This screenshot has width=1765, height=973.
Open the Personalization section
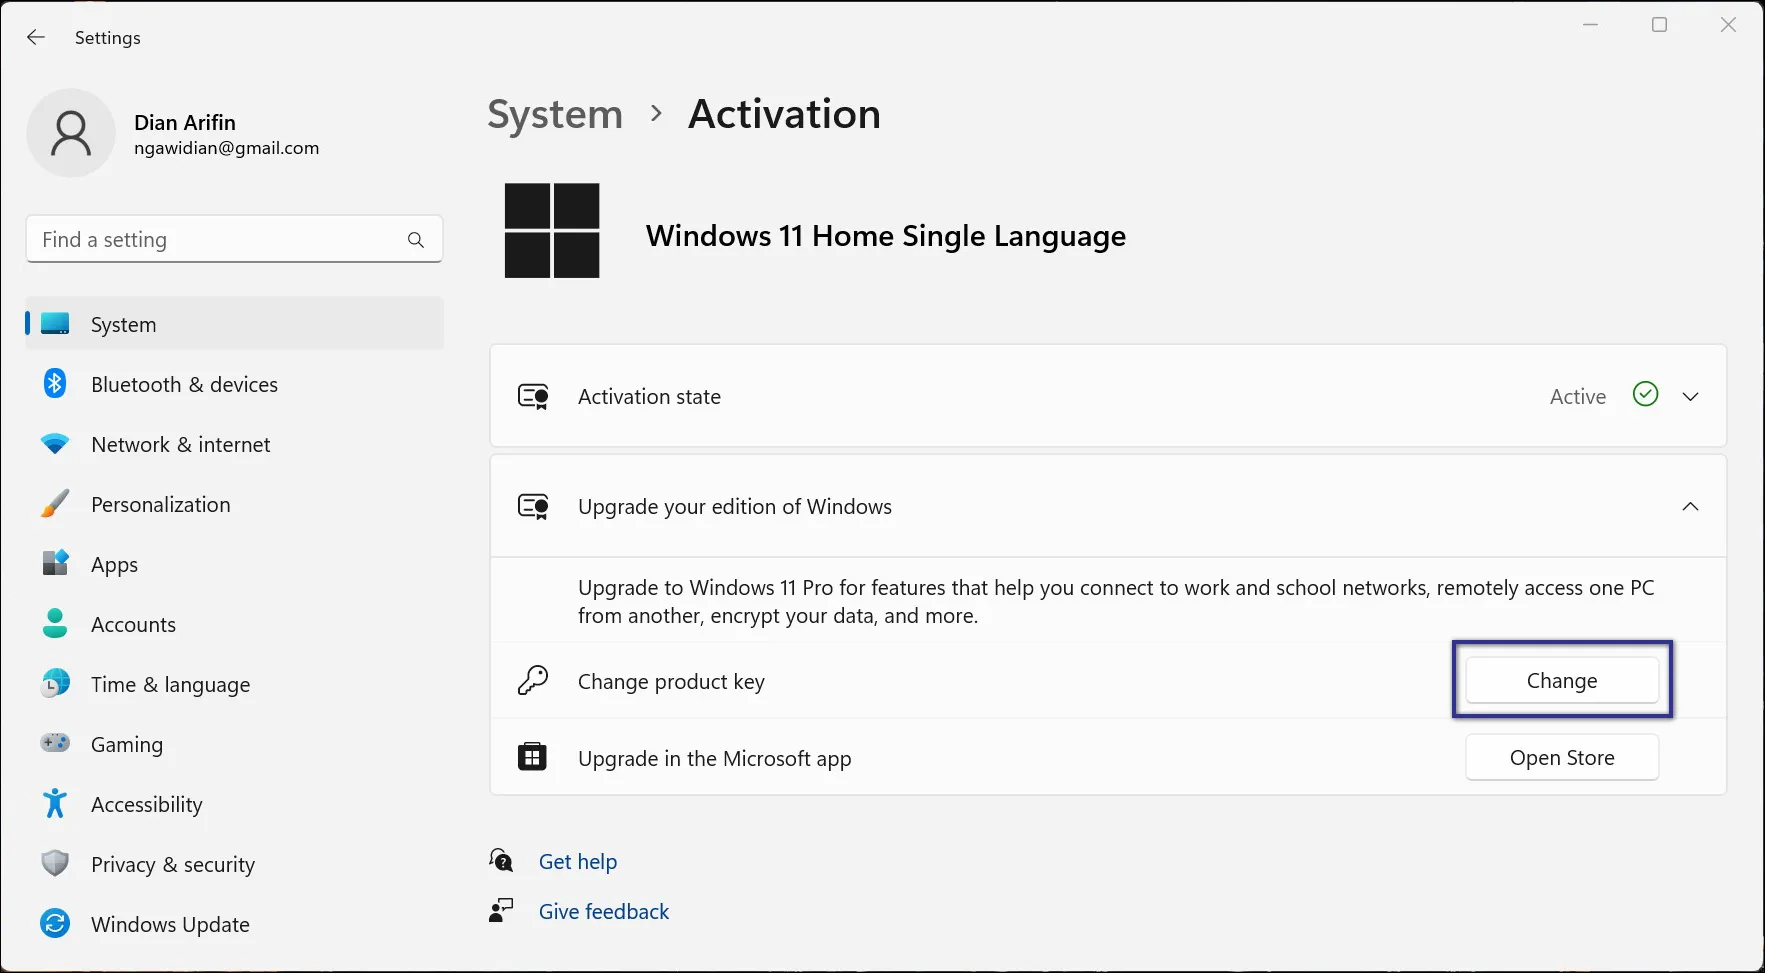[x=161, y=504]
